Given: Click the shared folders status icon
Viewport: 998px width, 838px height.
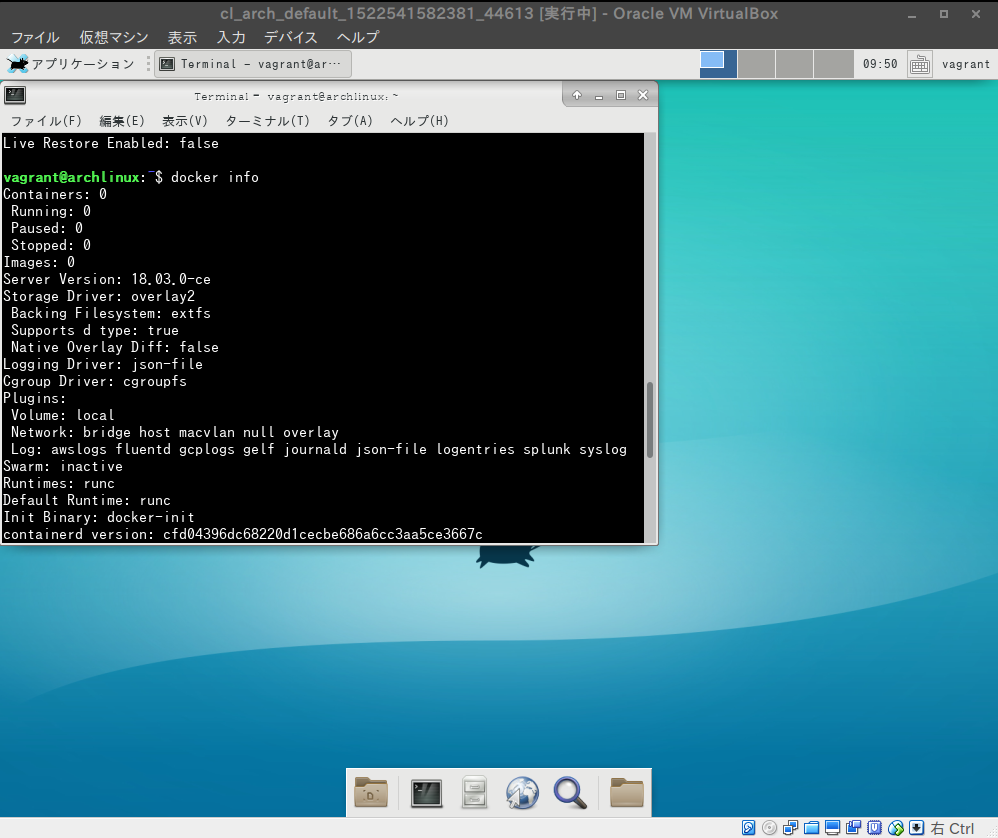Looking at the screenshot, I should coord(812,828).
